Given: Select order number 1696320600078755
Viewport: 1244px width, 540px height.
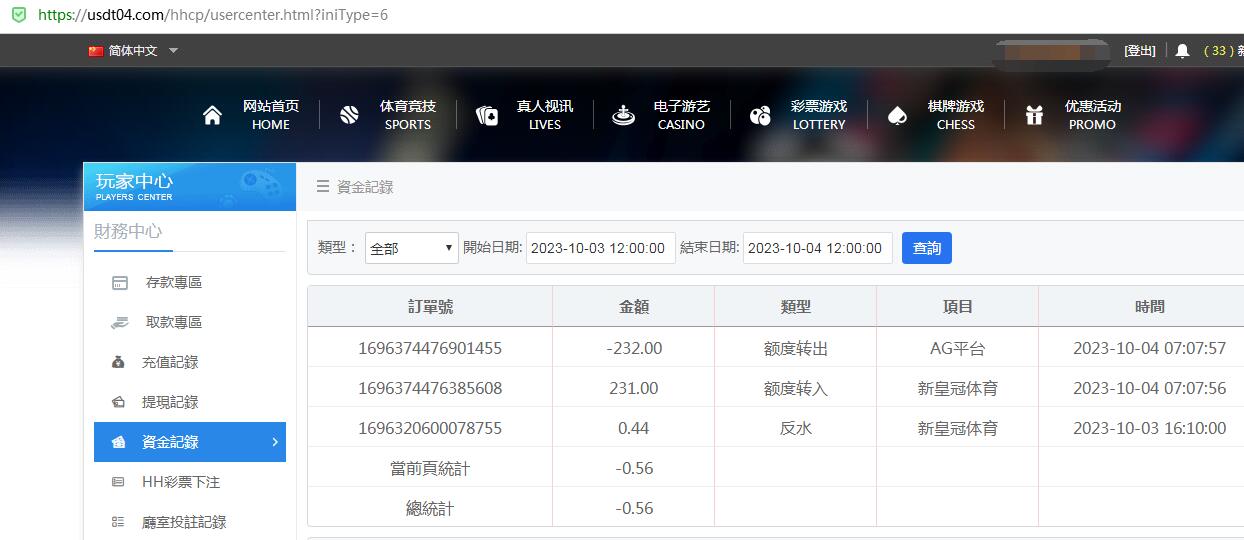Looking at the screenshot, I should tap(430, 429).
